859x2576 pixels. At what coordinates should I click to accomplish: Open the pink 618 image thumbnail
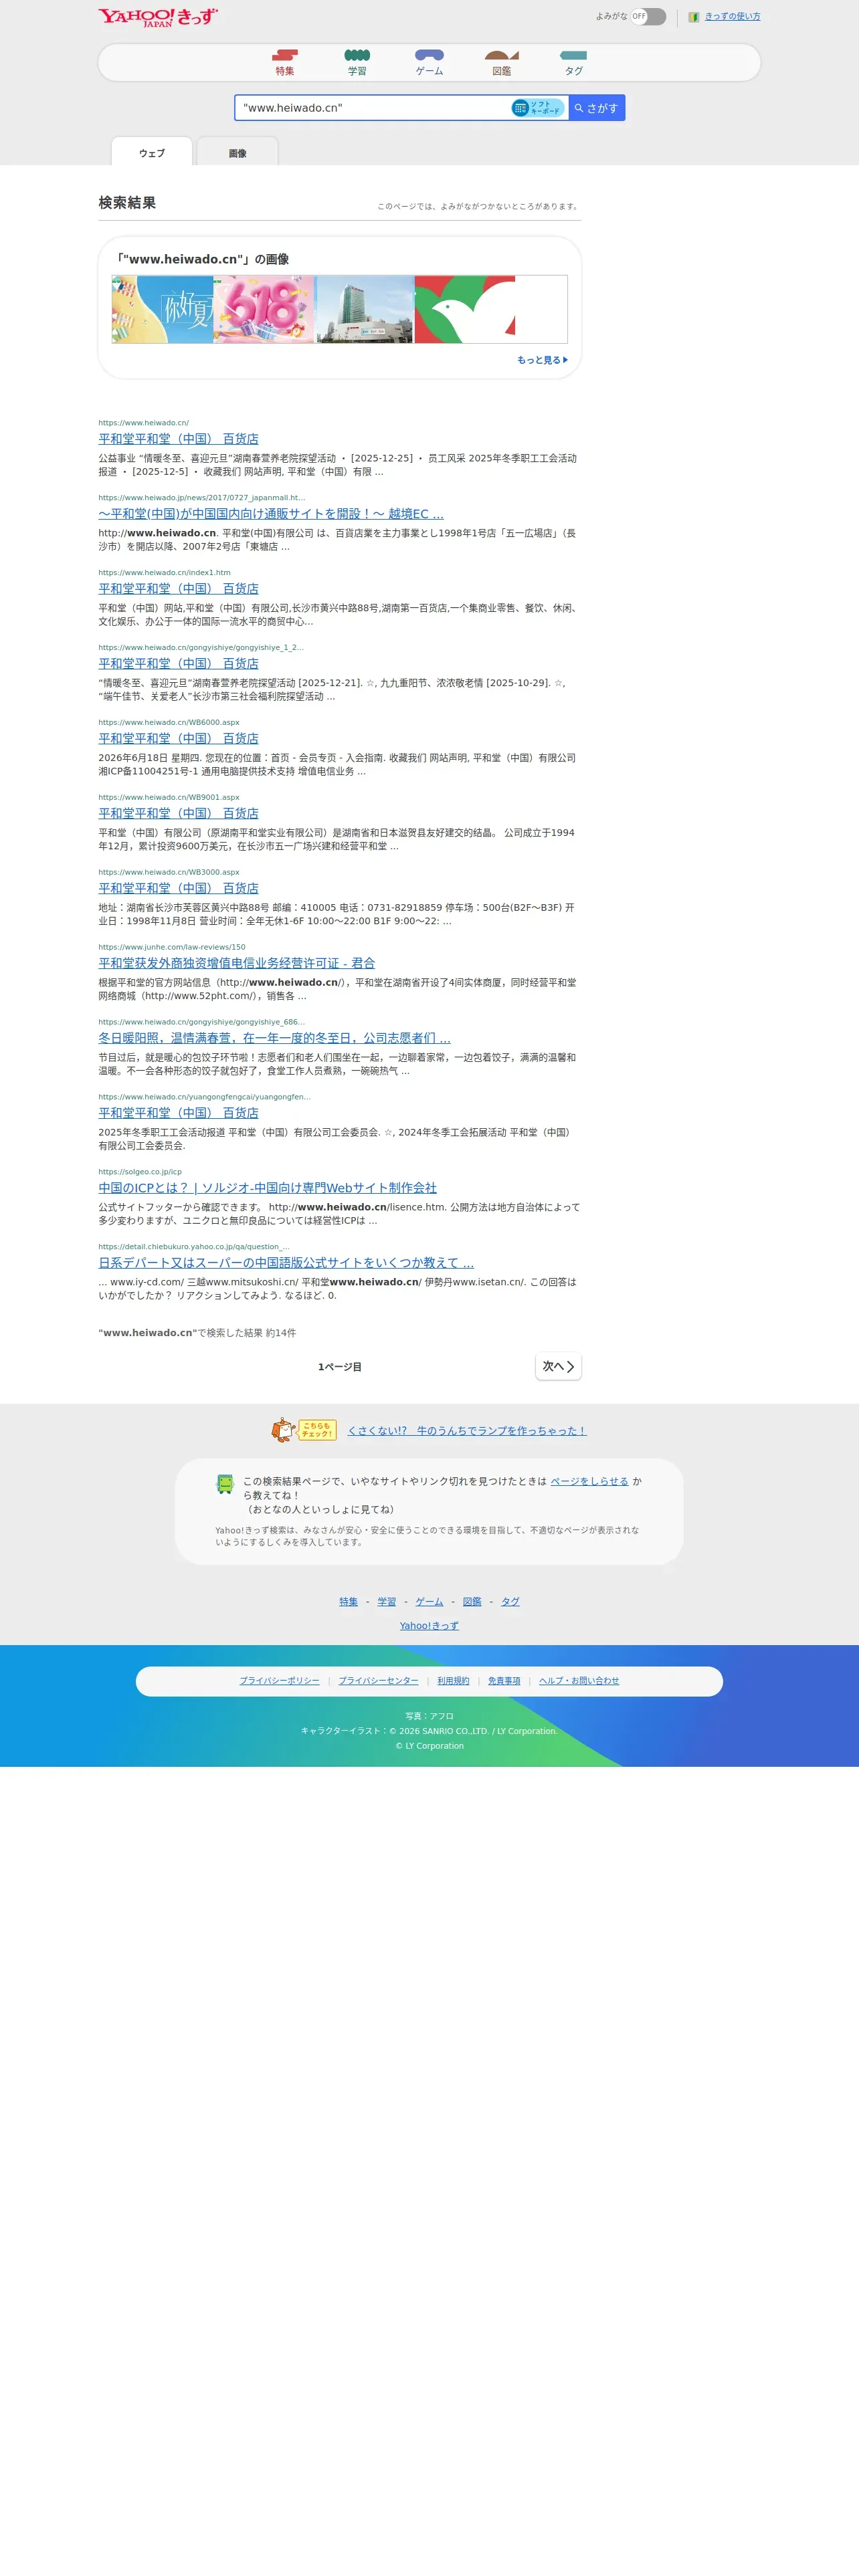click(x=264, y=310)
